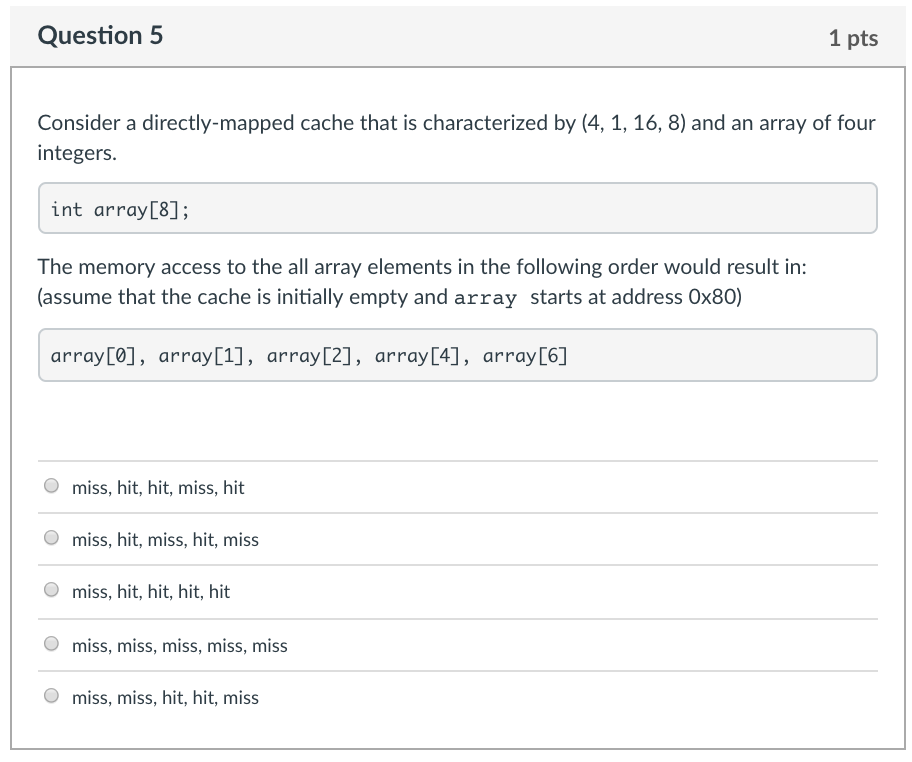Select radio option 'miss, hit, hit, miss, hit'
This screenshot has height=762, width=912.
[51, 485]
